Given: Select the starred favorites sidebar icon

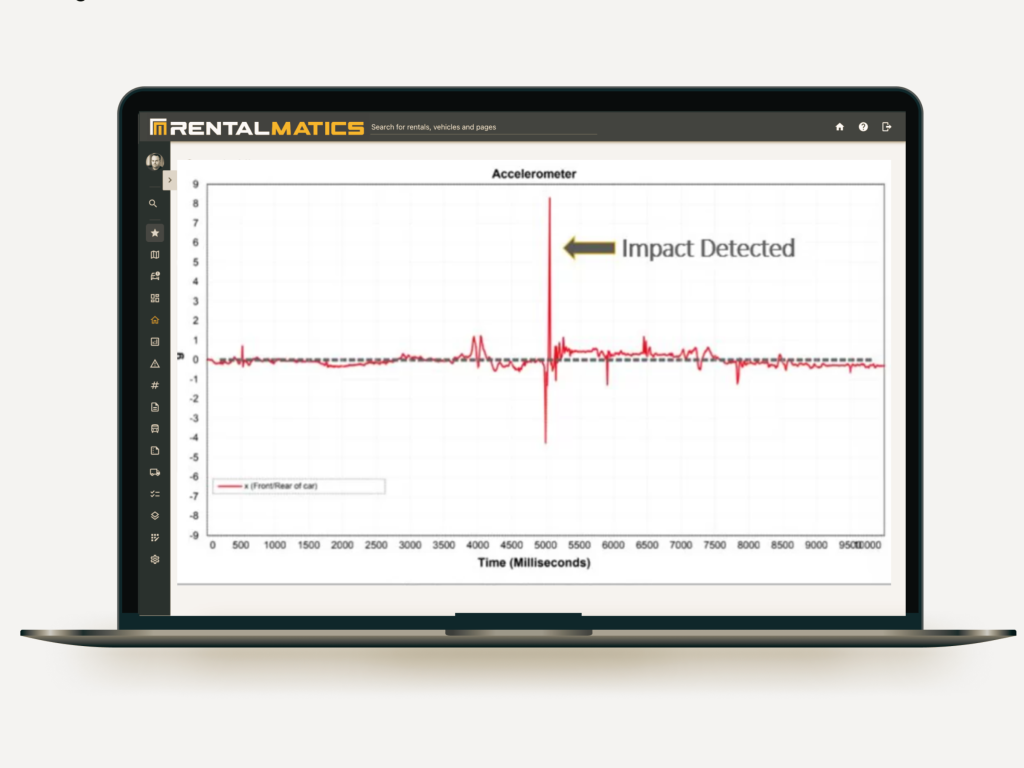Looking at the screenshot, I should click(x=153, y=231).
